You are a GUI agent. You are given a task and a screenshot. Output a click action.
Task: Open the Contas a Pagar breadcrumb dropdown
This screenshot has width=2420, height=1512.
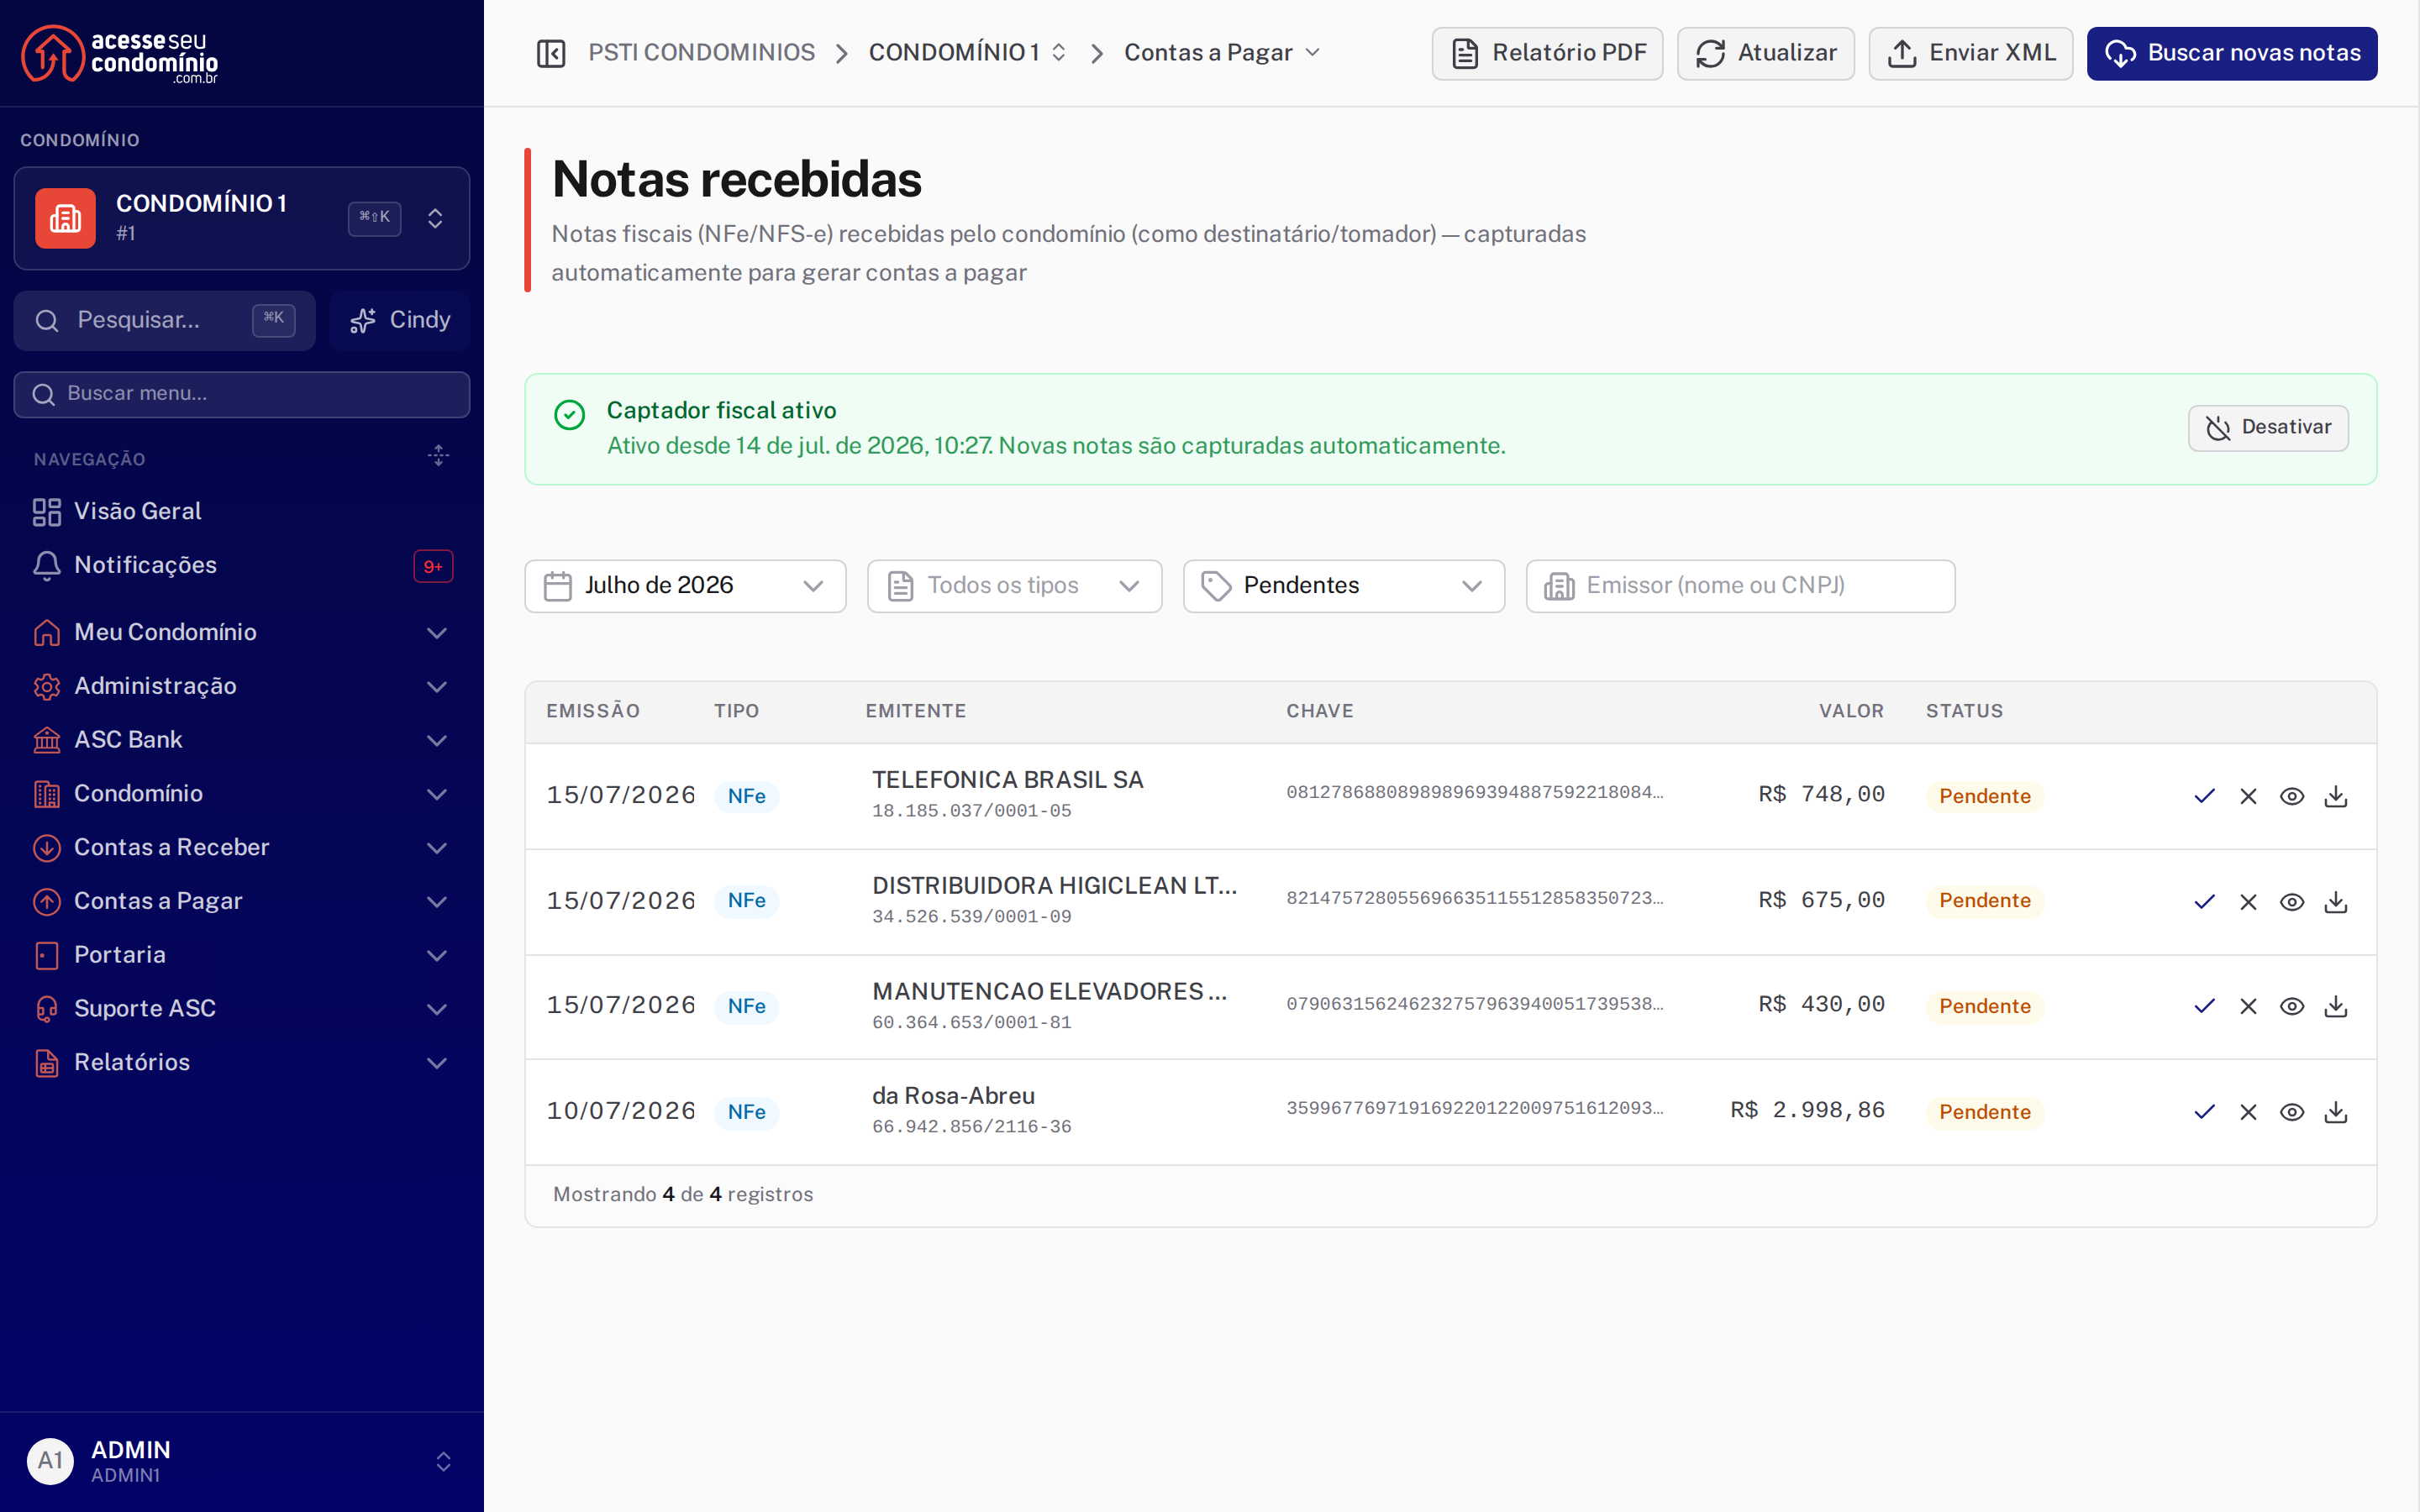1222,53
